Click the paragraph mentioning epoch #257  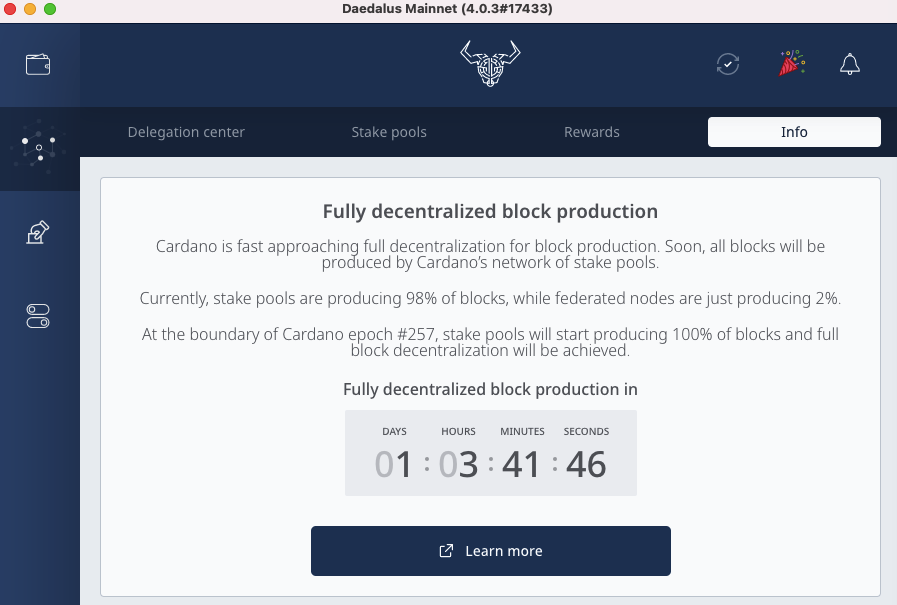490,342
